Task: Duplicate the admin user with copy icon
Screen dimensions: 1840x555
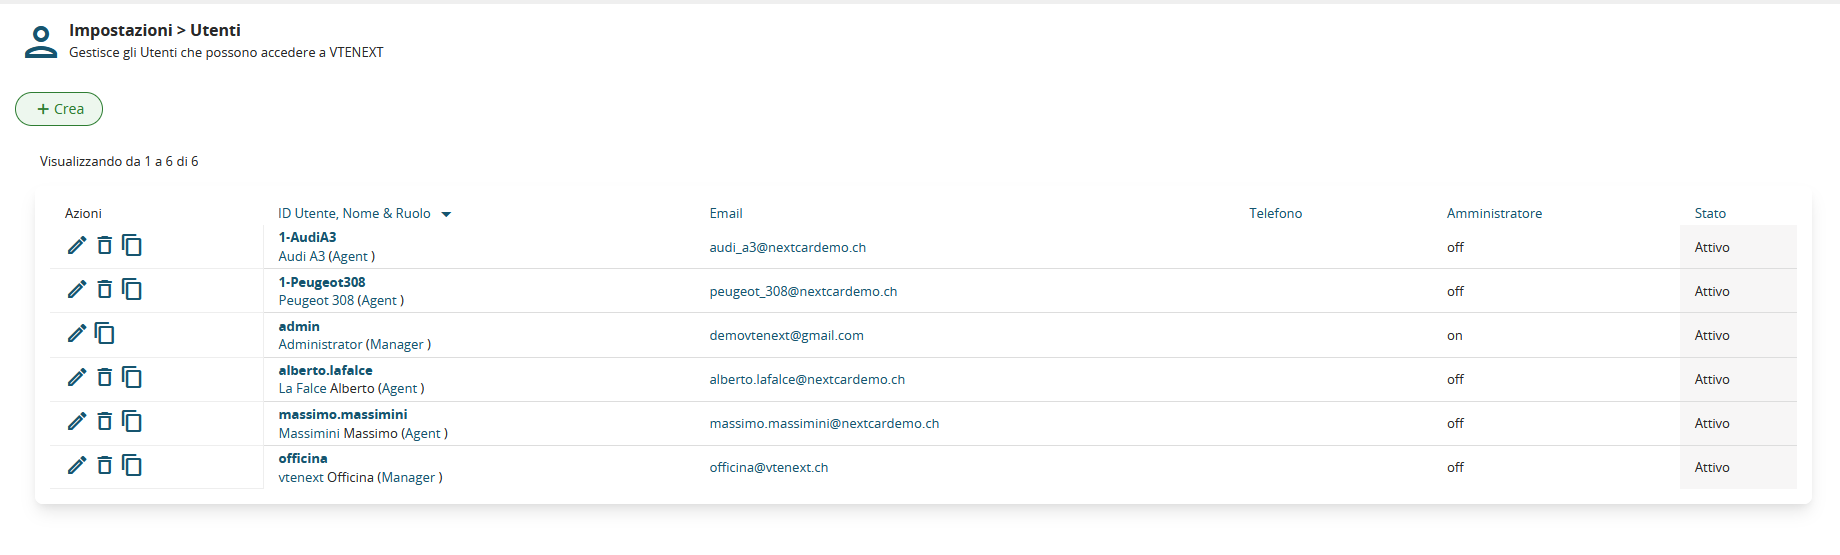Action: pos(104,333)
